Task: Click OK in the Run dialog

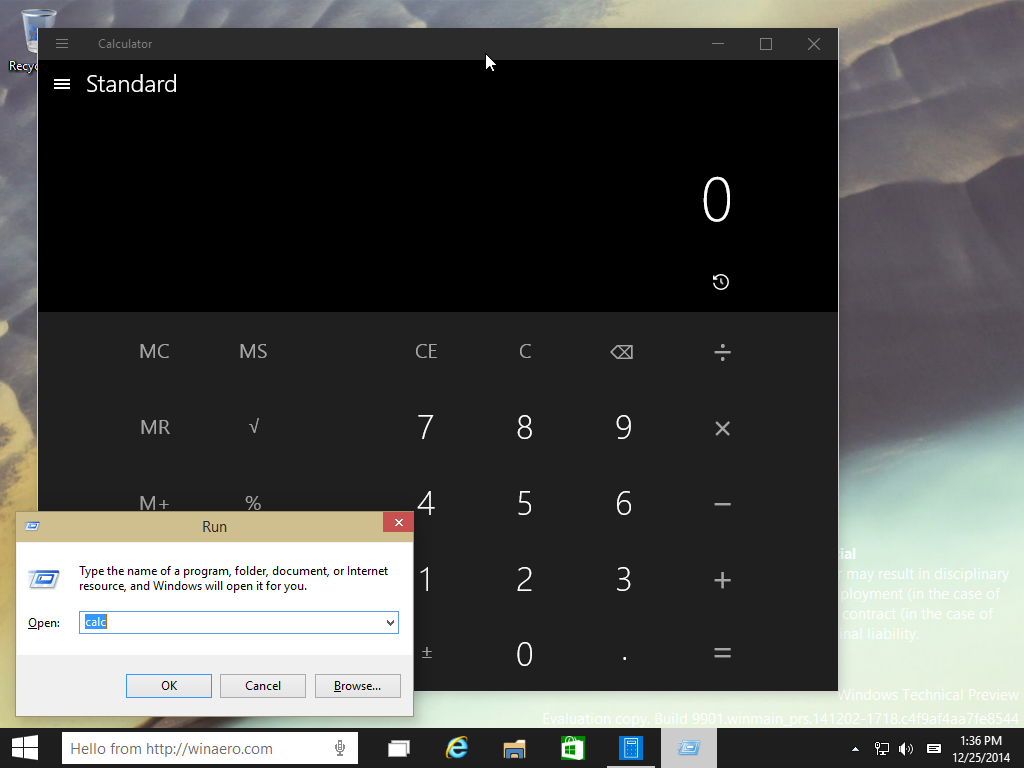Action: point(169,686)
